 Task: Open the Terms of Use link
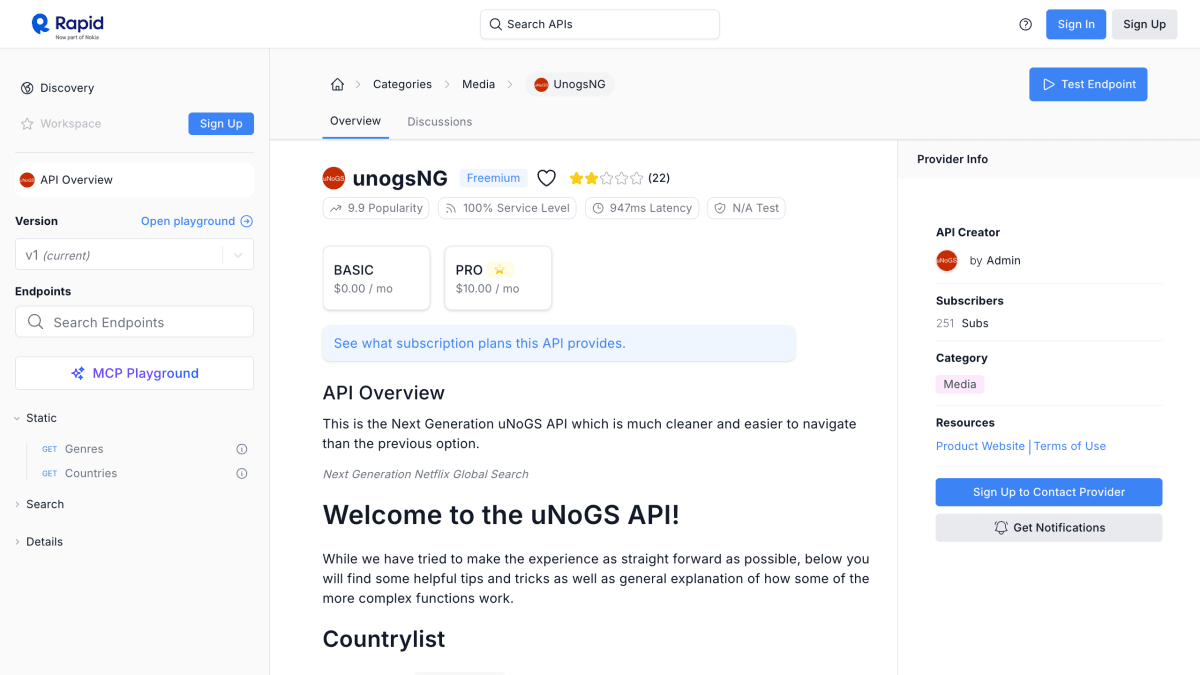tap(1070, 446)
